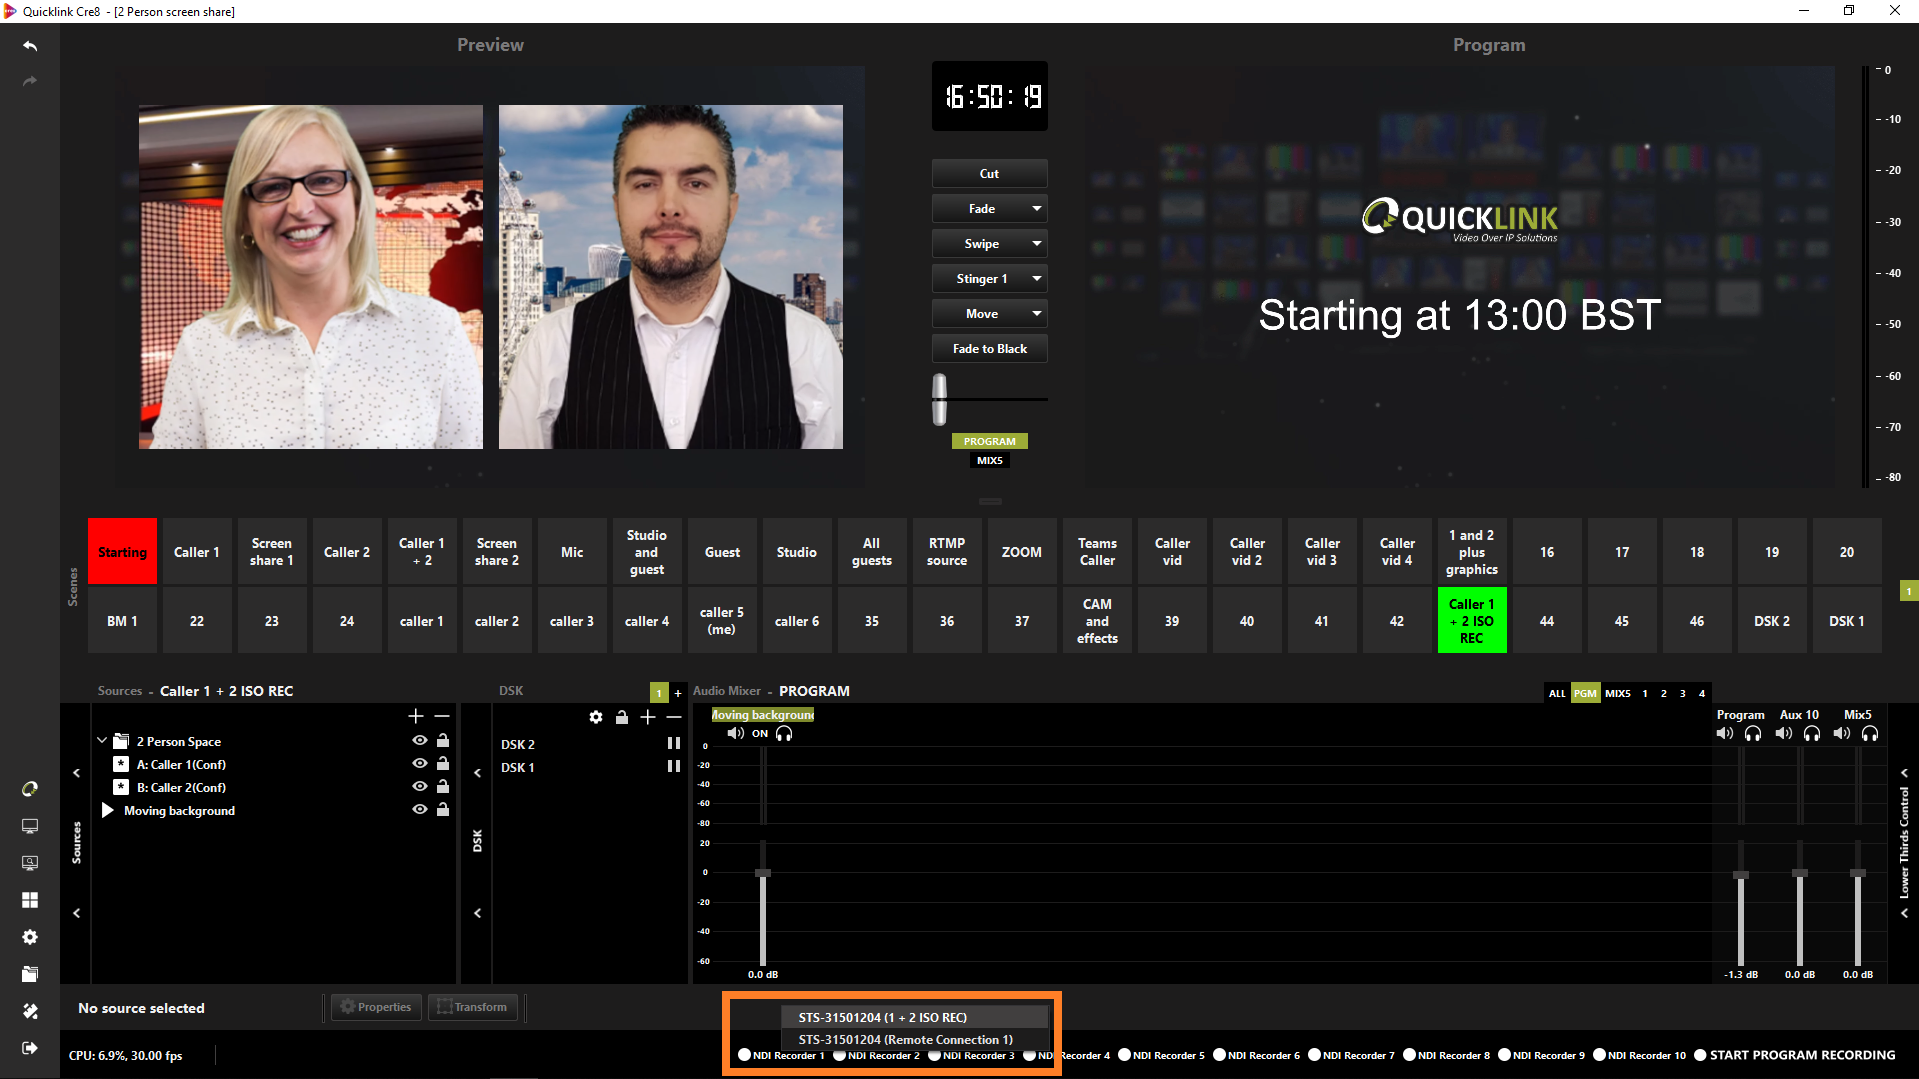Add a DSK layer with plus icon
Image resolution: width=1919 pixels, height=1079 pixels.
648,717
